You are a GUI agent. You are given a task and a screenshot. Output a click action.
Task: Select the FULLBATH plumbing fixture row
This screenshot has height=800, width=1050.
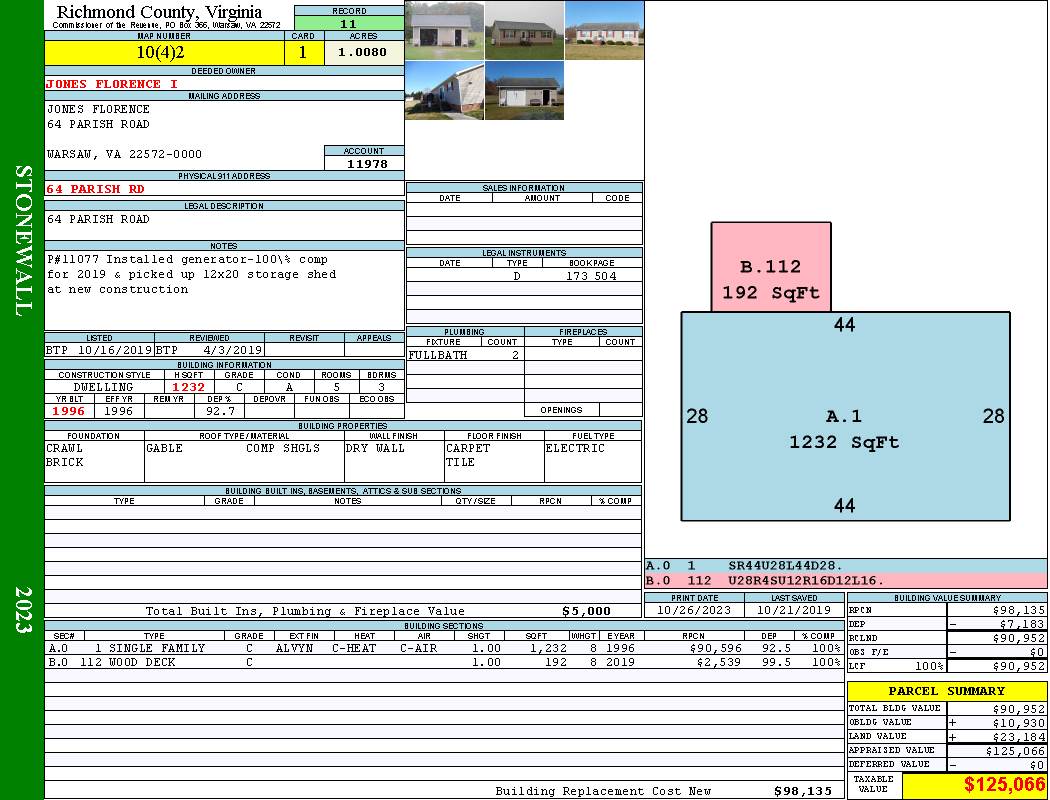coord(465,355)
